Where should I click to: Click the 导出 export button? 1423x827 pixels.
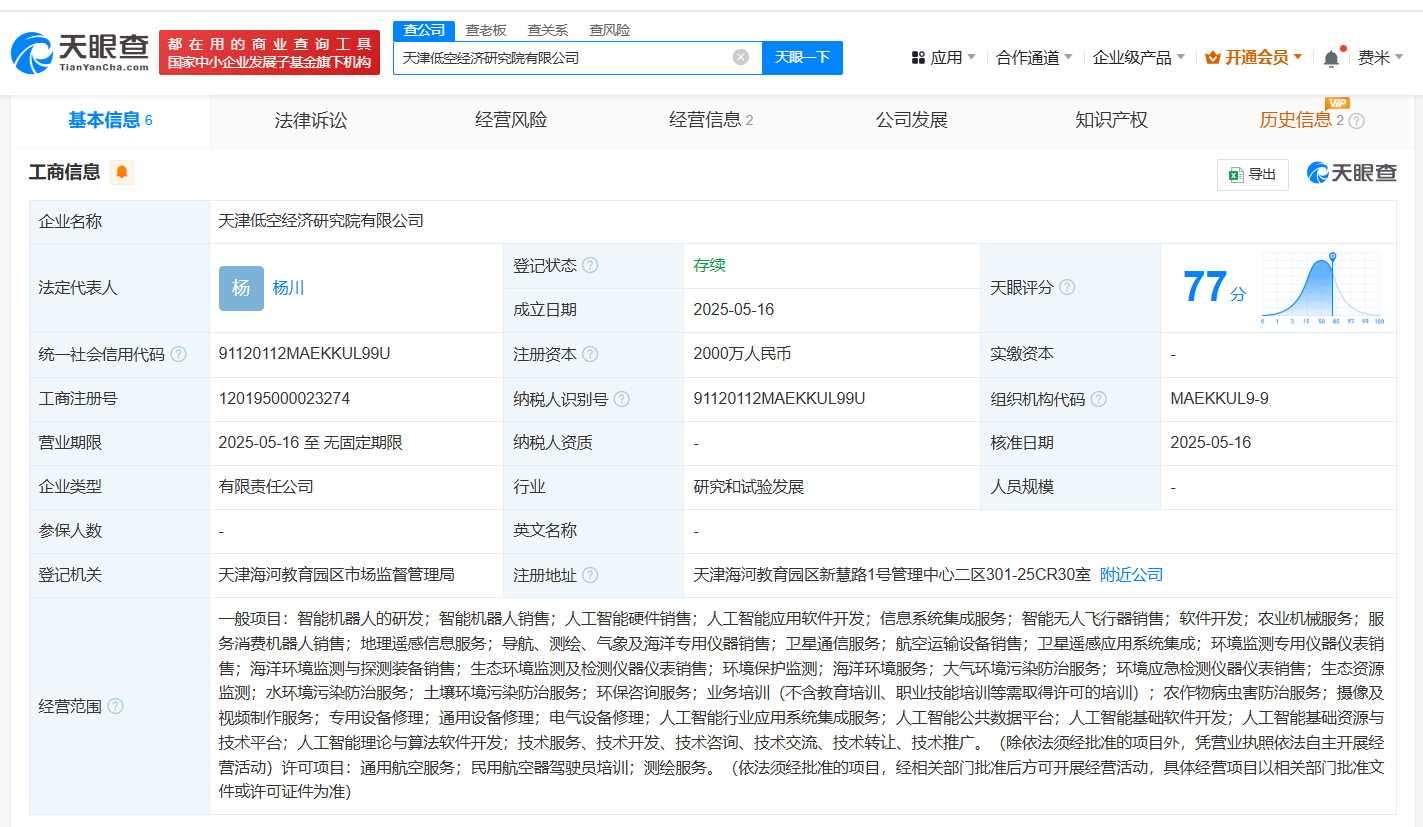pos(1252,174)
